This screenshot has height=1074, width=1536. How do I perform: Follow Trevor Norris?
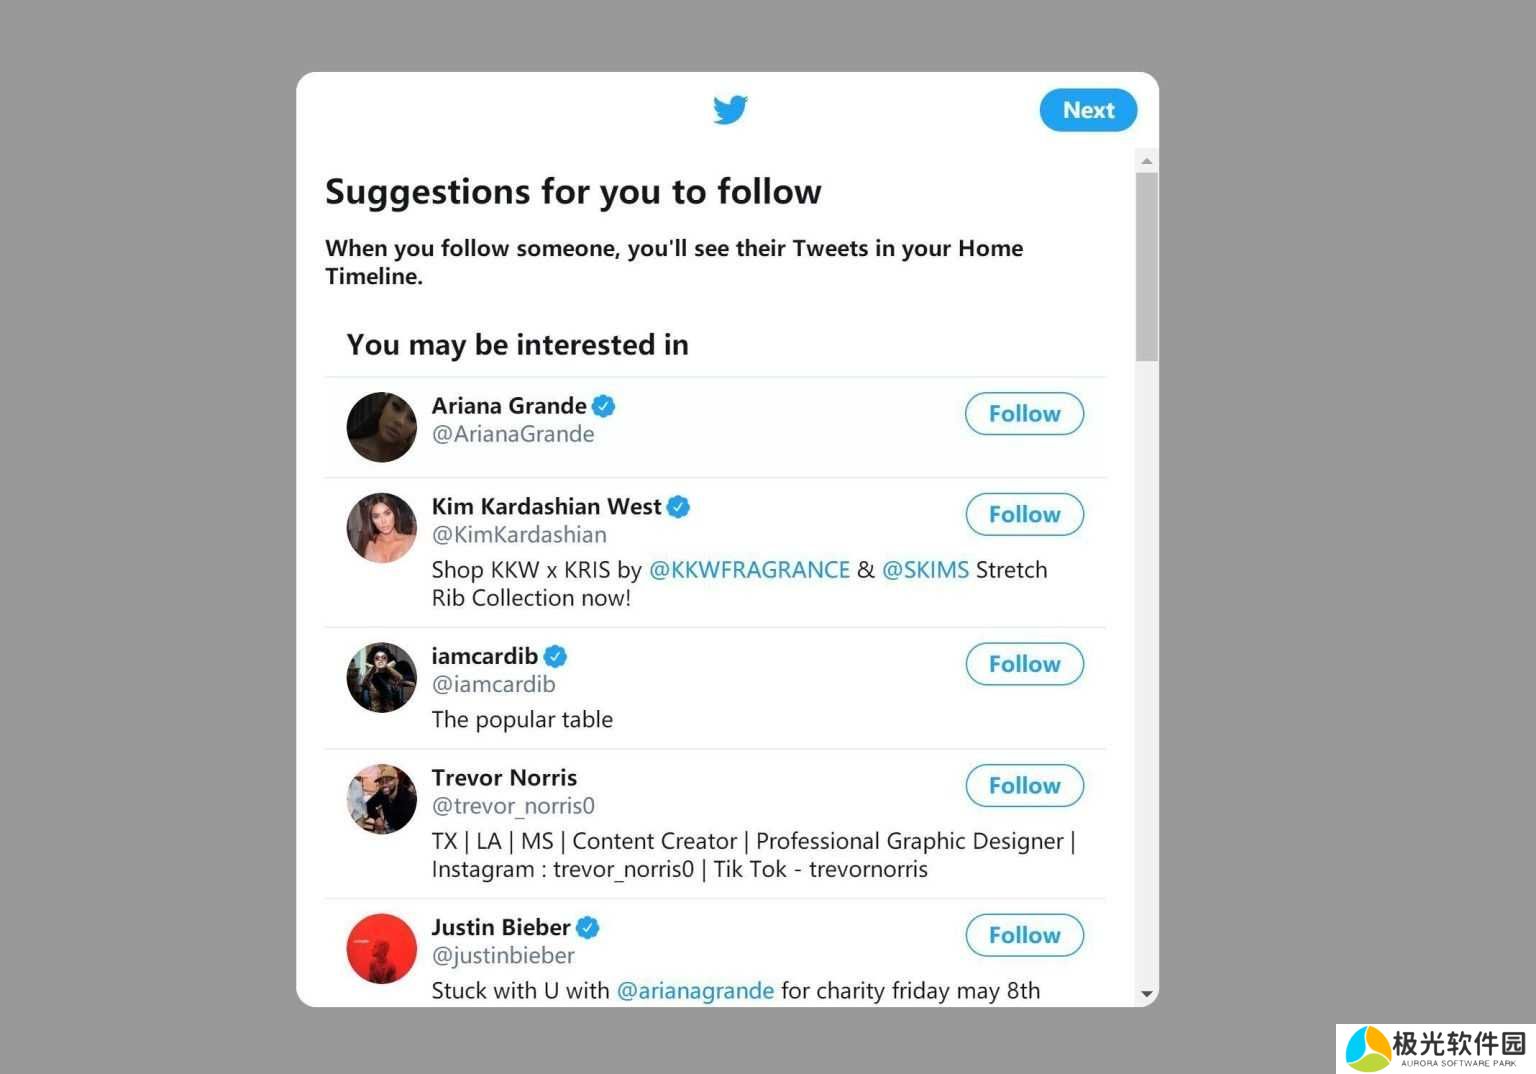point(1024,786)
